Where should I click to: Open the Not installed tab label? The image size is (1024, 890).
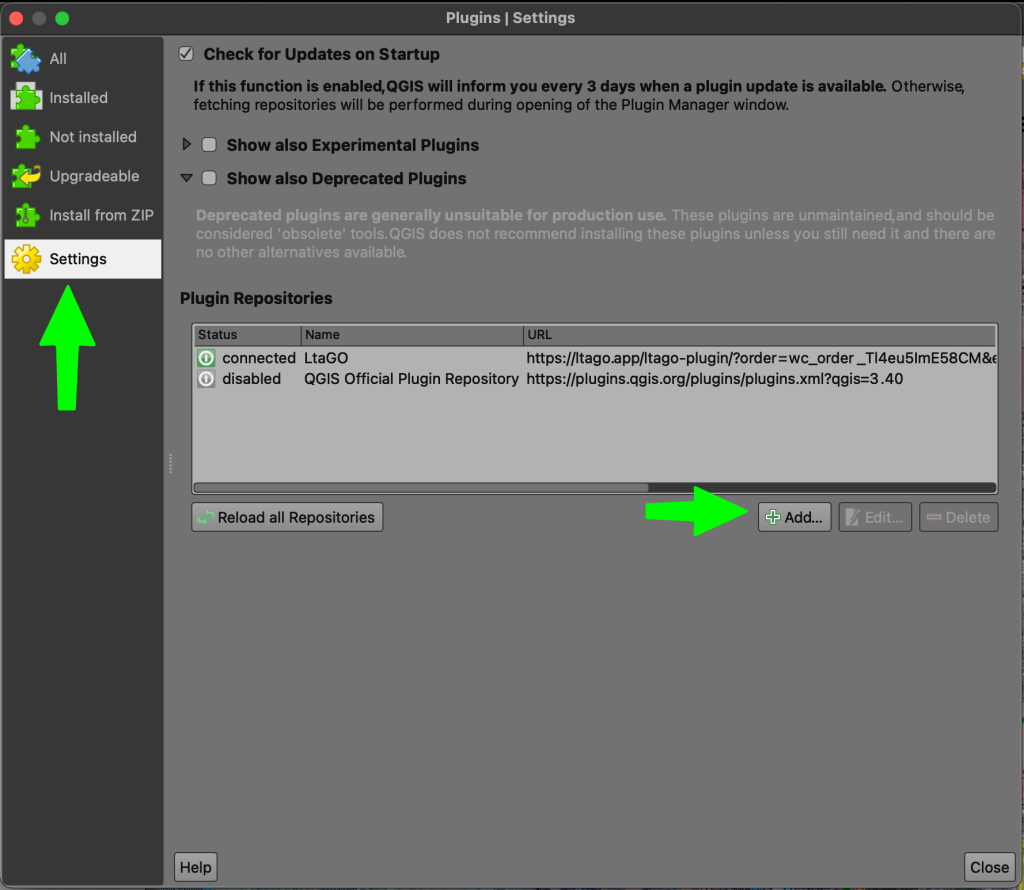pyautogui.click(x=92, y=137)
